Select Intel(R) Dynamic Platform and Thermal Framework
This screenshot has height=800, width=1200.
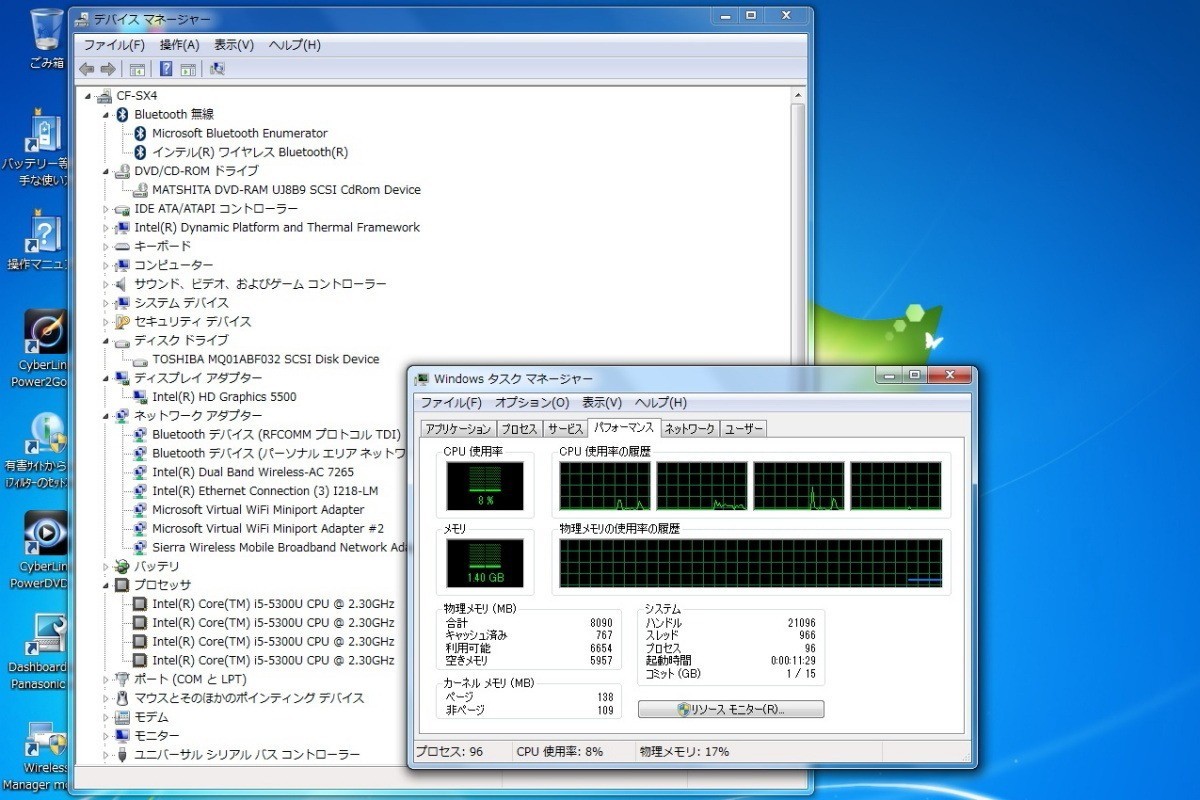[x=277, y=228]
